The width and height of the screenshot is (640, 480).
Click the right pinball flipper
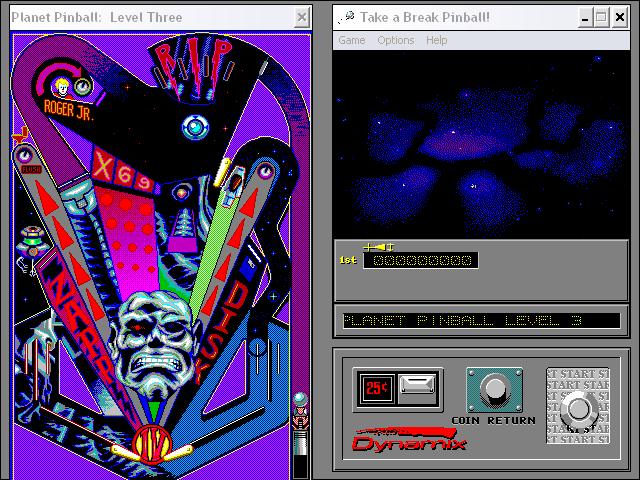click(178, 452)
